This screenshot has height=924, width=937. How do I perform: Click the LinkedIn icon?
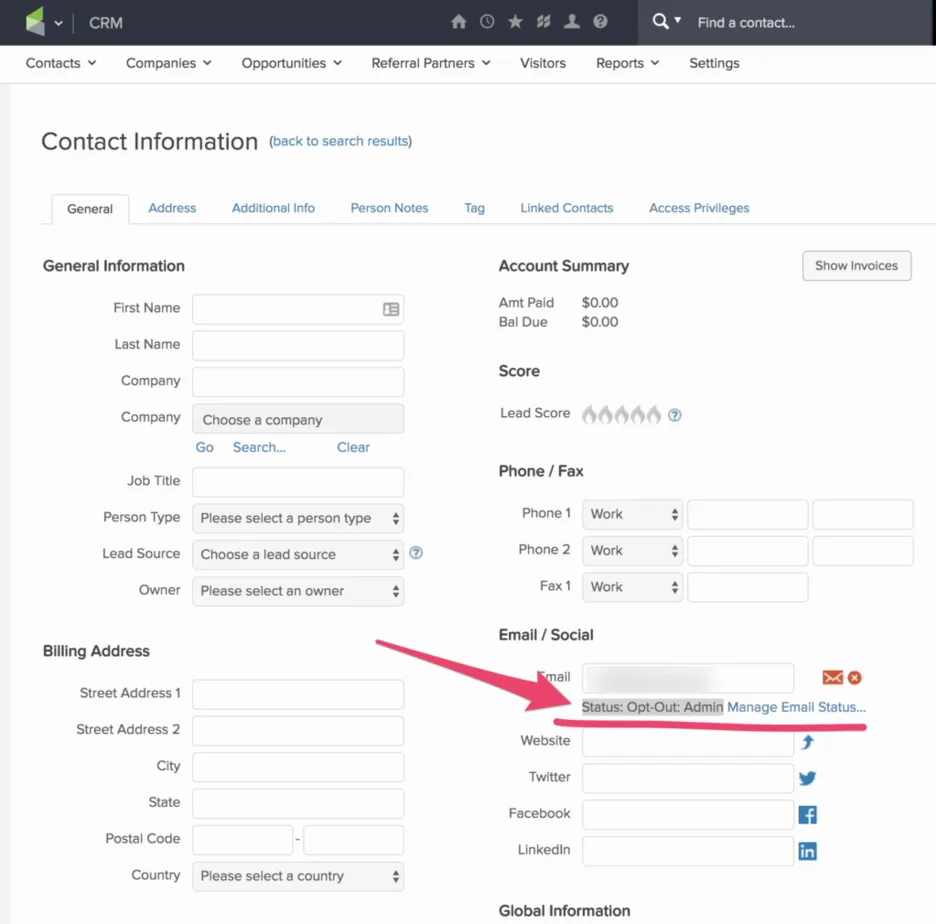click(807, 851)
